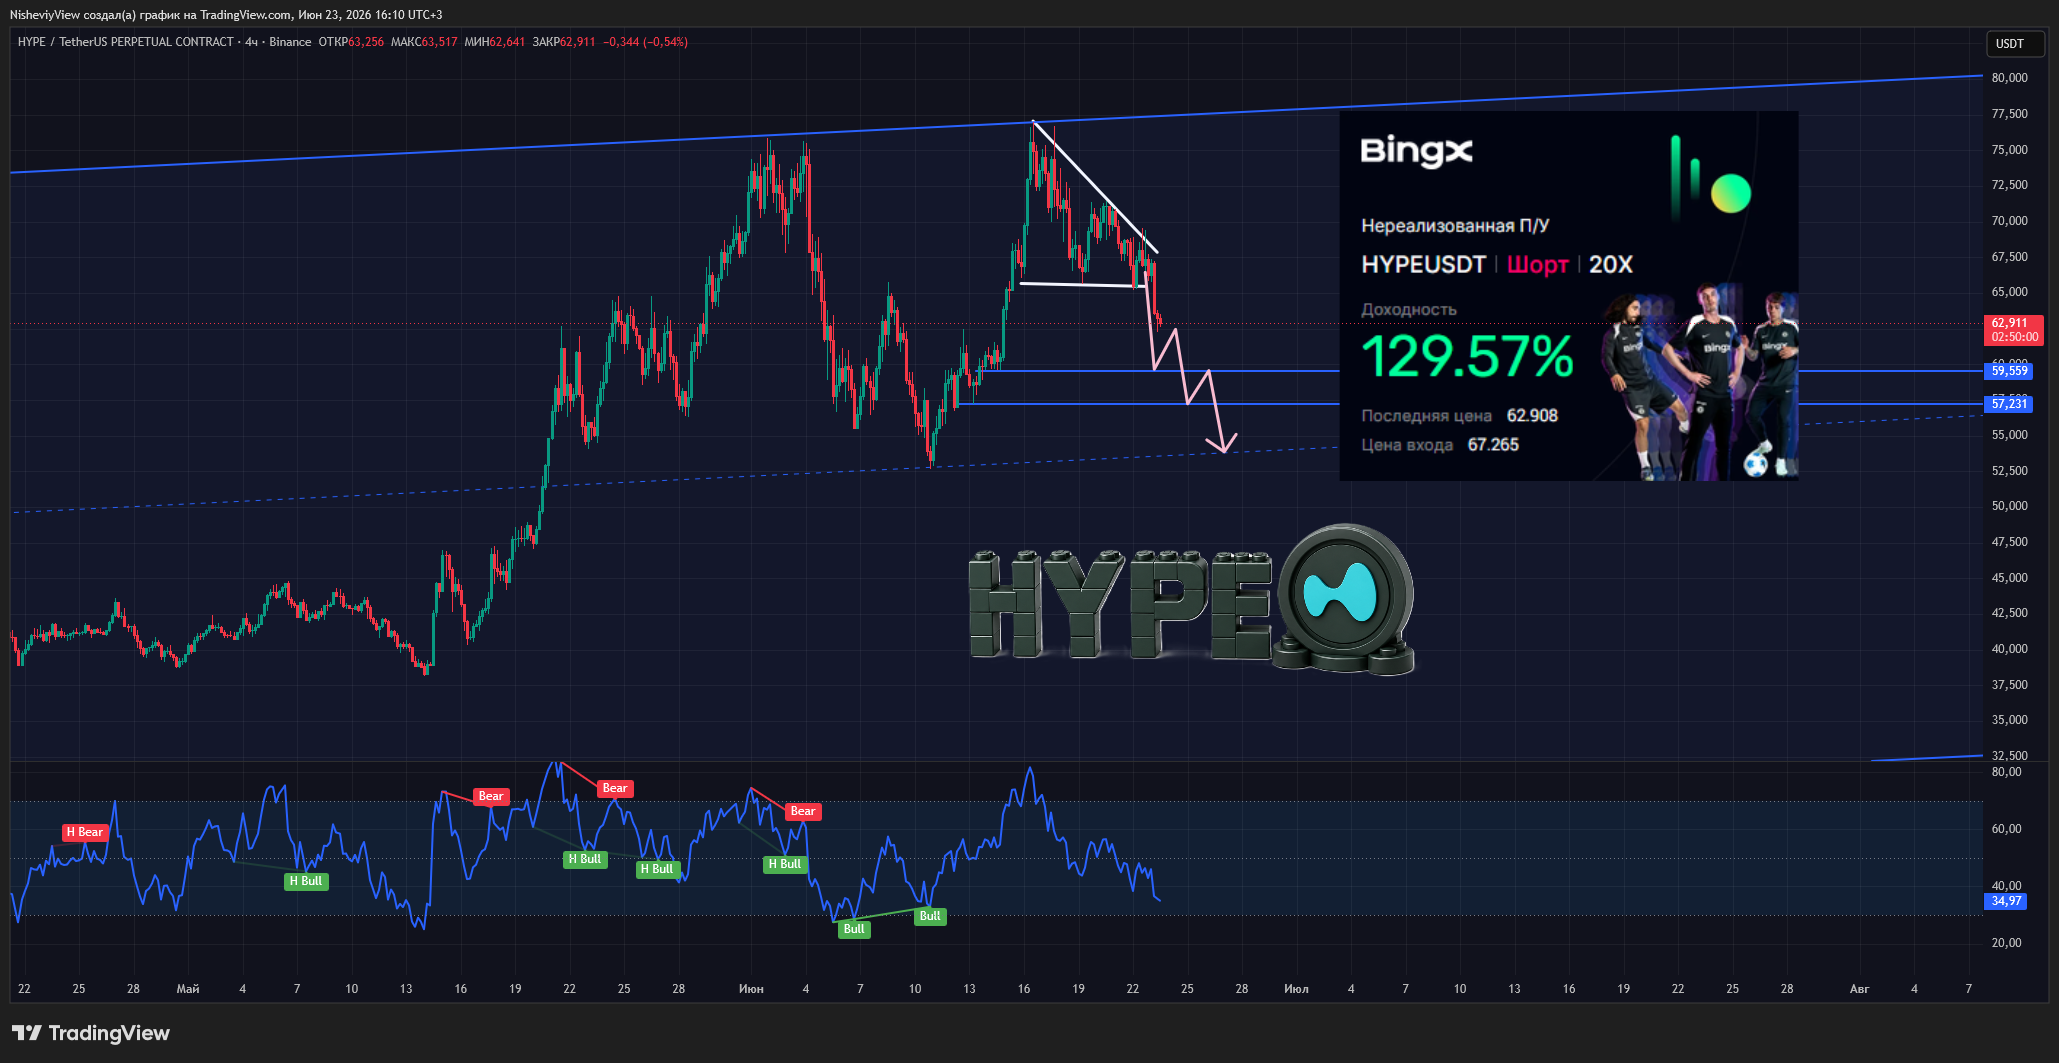
Task: Click the red Шорт position label
Action: click(1537, 265)
